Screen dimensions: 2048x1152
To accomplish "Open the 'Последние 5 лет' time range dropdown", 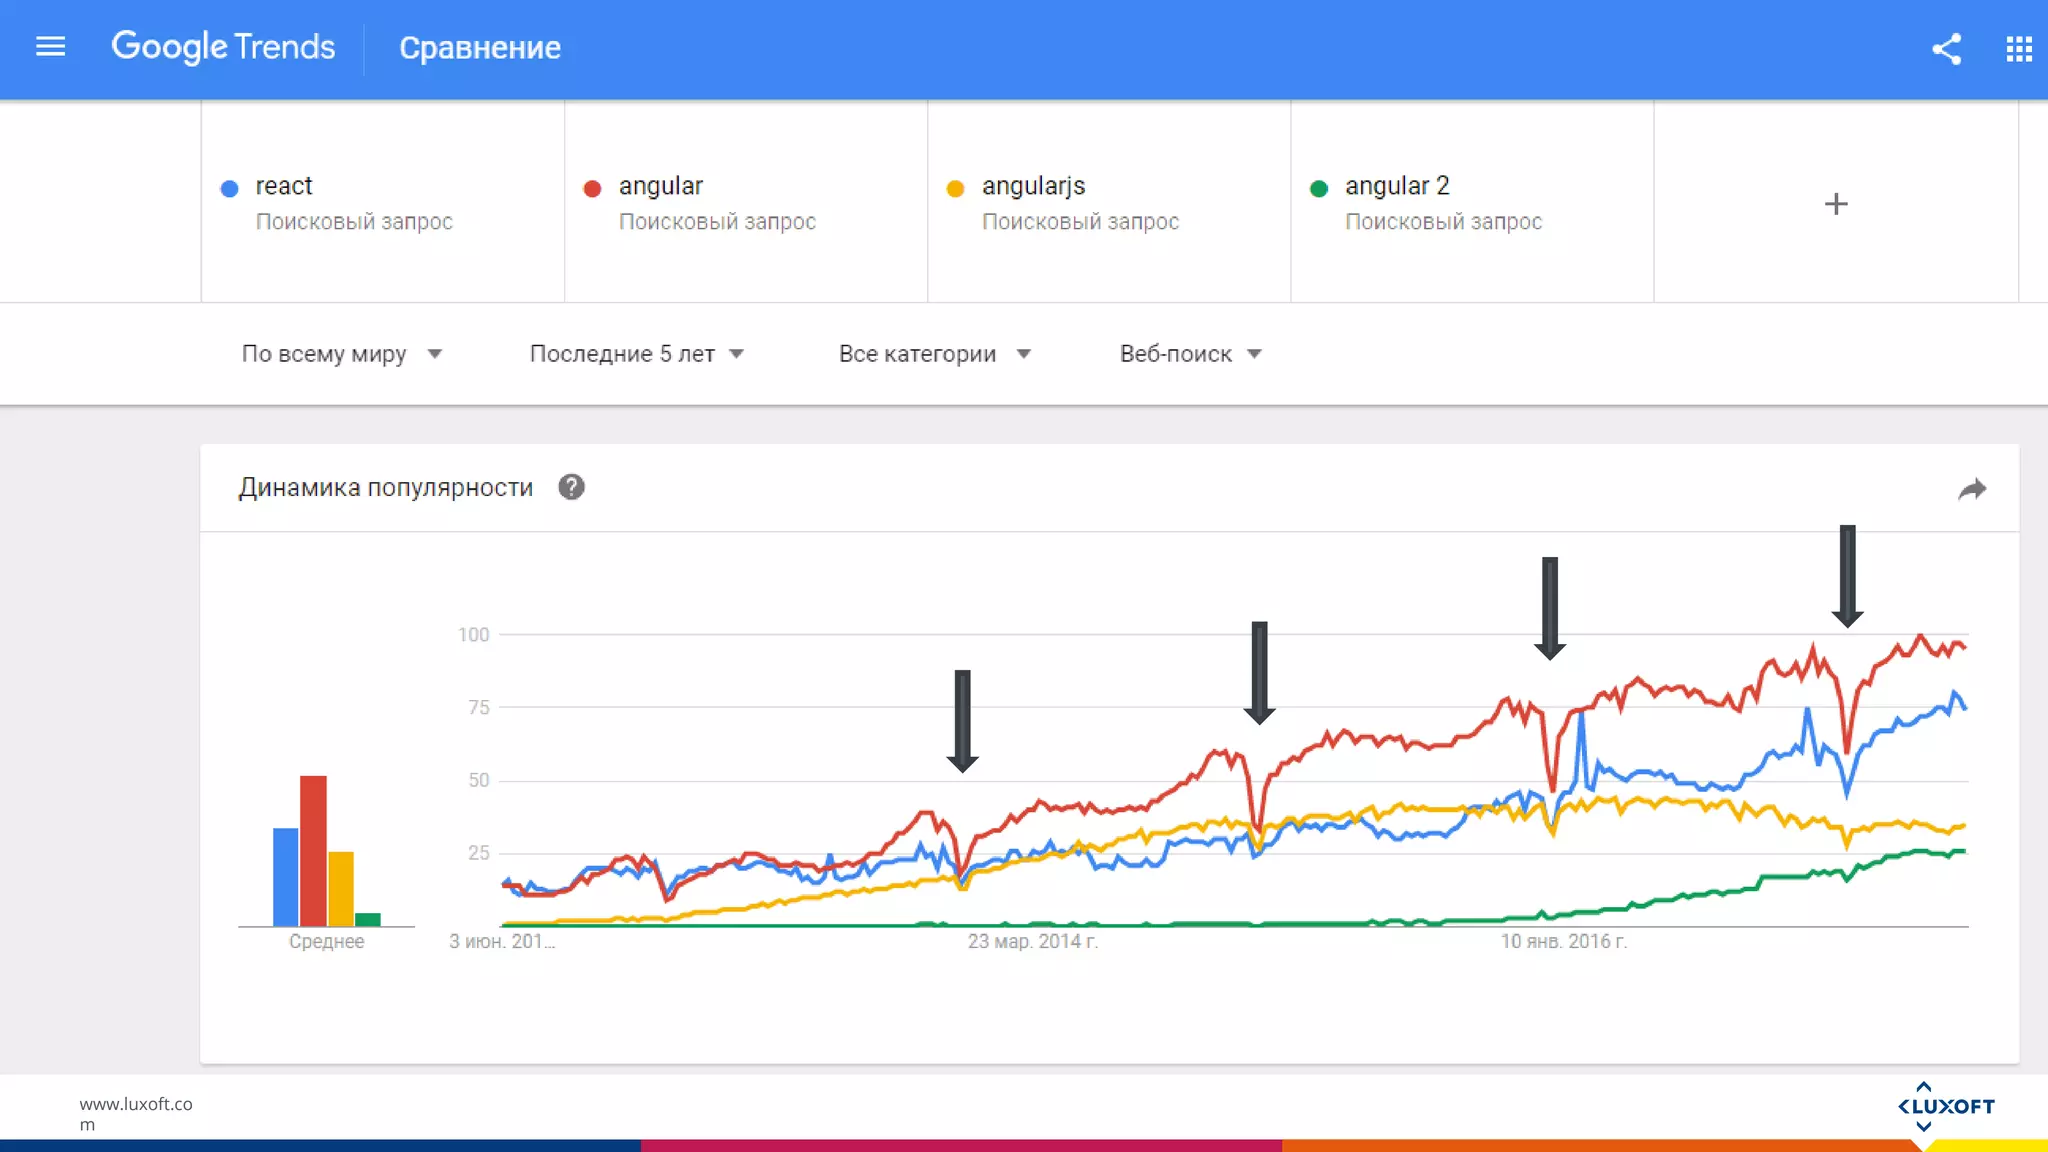I will point(636,354).
